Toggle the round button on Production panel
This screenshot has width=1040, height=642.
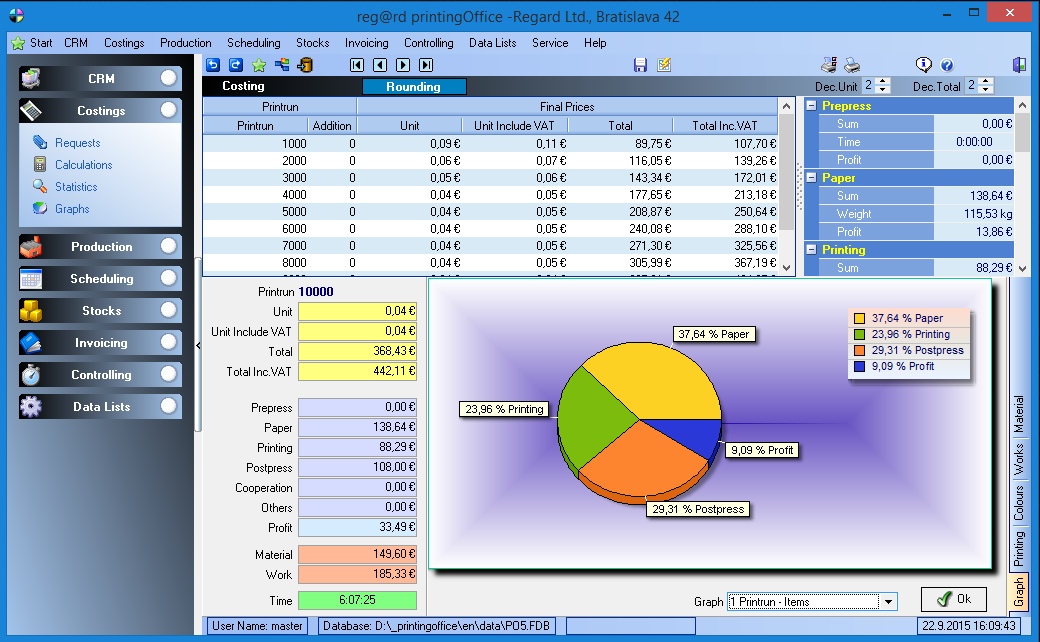click(x=168, y=246)
